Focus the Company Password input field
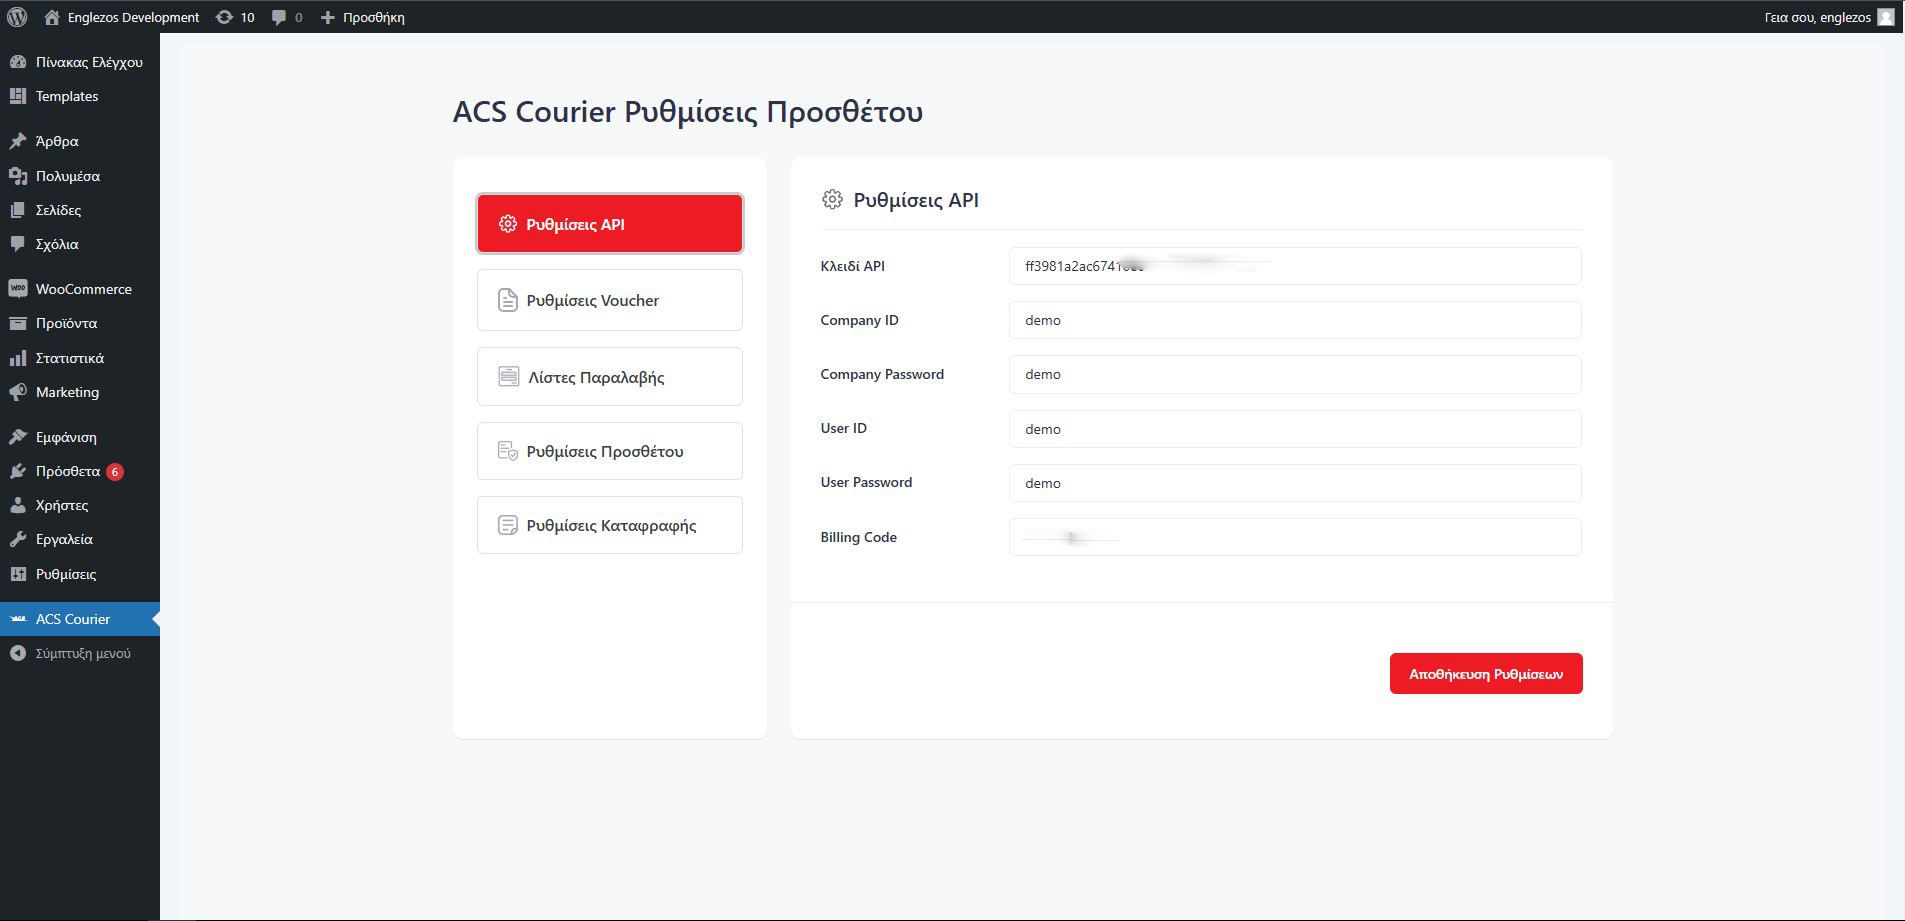The width and height of the screenshot is (1905, 921). pyautogui.click(x=1295, y=374)
